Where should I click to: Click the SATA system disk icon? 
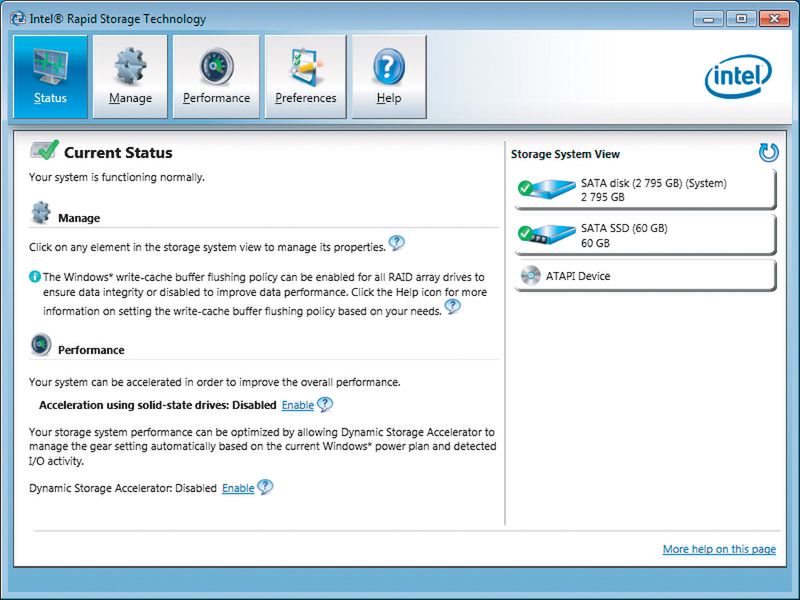click(x=546, y=189)
